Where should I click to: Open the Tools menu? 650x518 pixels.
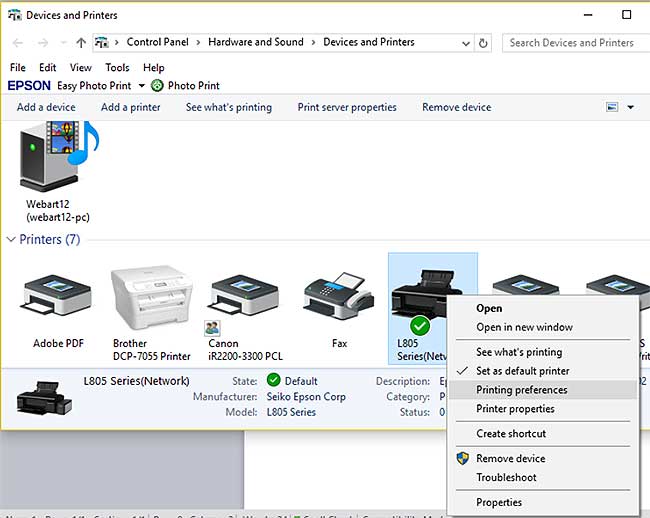[117, 68]
